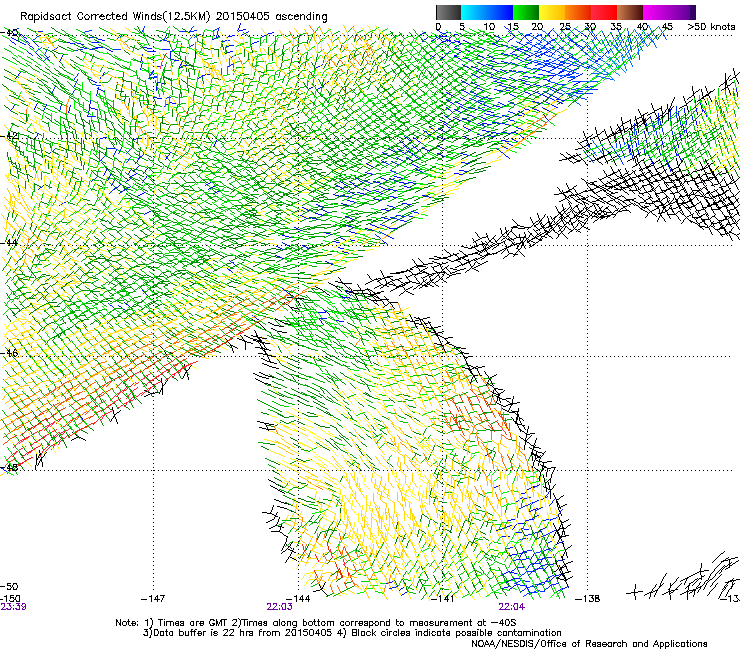Viewport: 740px width, 650px height.
Task: Click the '-46' latitude axis label
Action: pos(9,353)
